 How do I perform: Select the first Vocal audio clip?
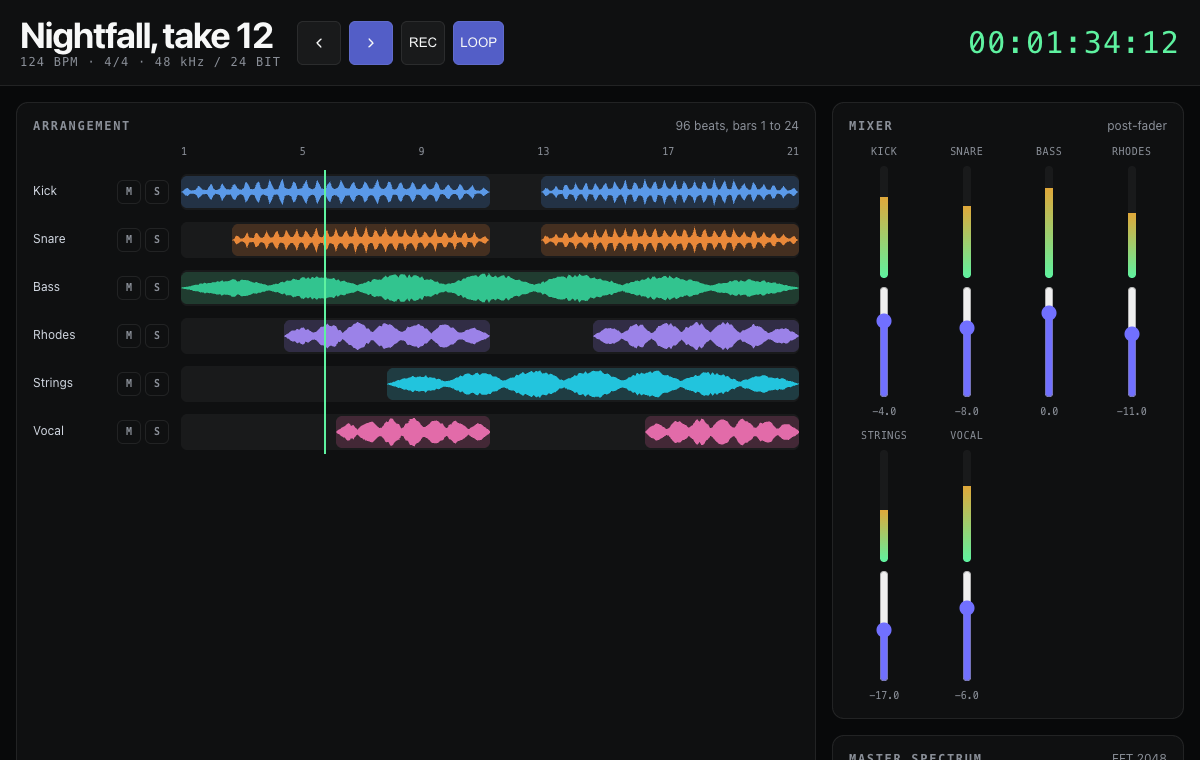(413, 432)
